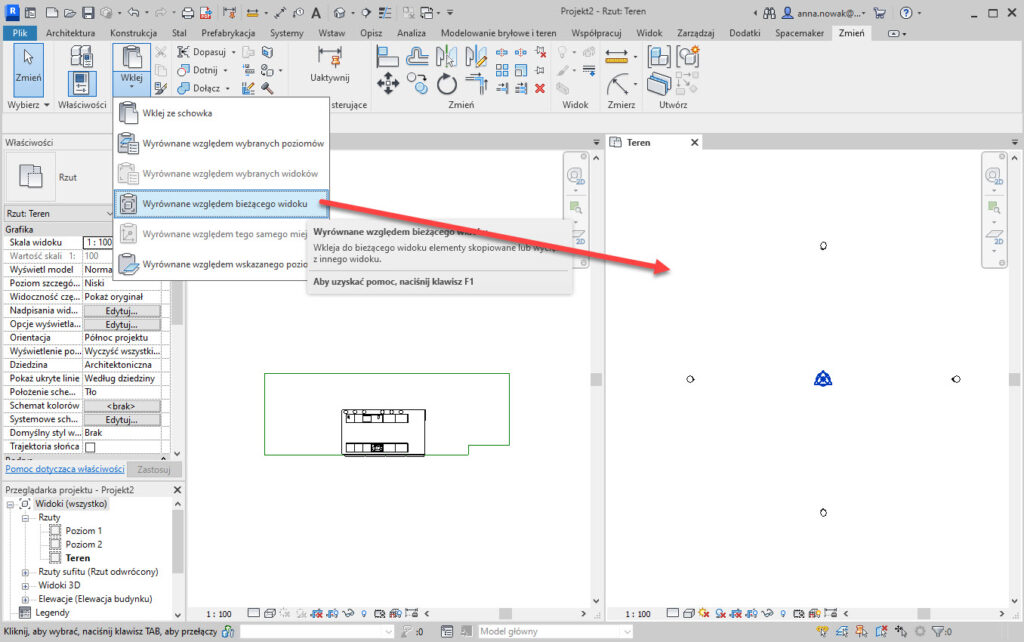Image resolution: width=1024 pixels, height=642 pixels.
Task: Open Poziom 1 view in project browser
Action: 84,531
